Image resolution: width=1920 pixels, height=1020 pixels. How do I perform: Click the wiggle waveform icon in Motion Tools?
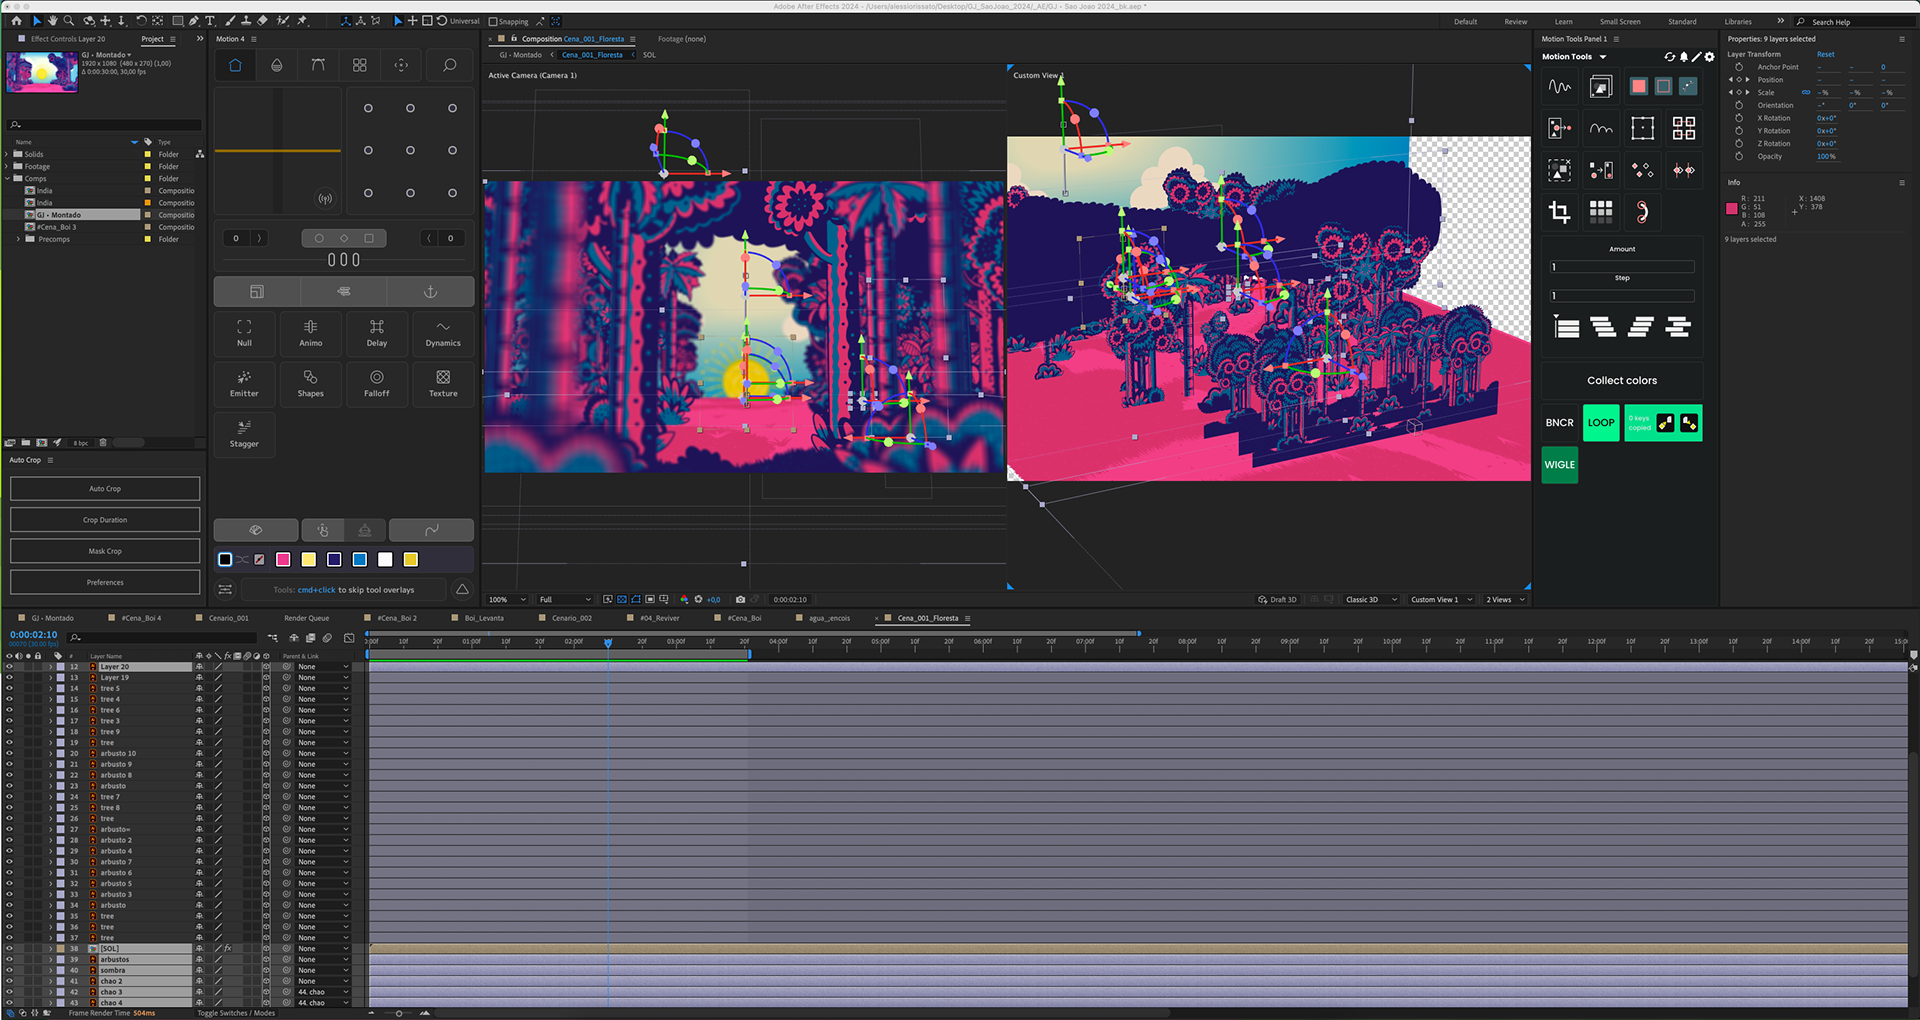[x=1559, y=87]
